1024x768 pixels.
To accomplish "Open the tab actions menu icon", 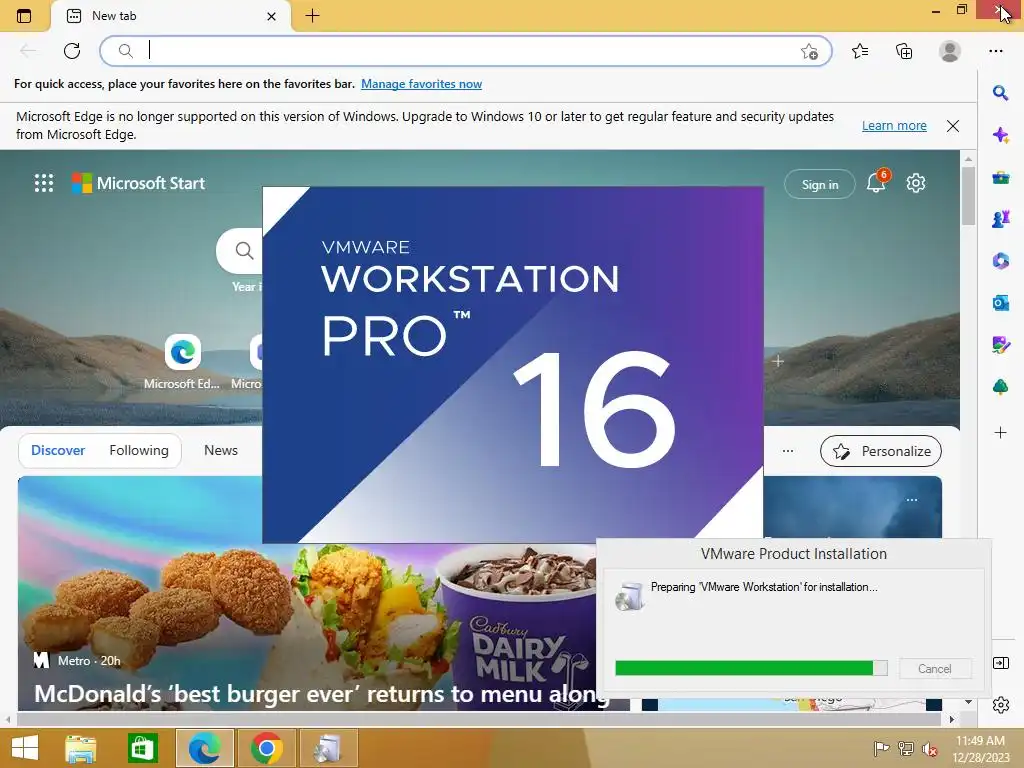I will [x=24, y=16].
